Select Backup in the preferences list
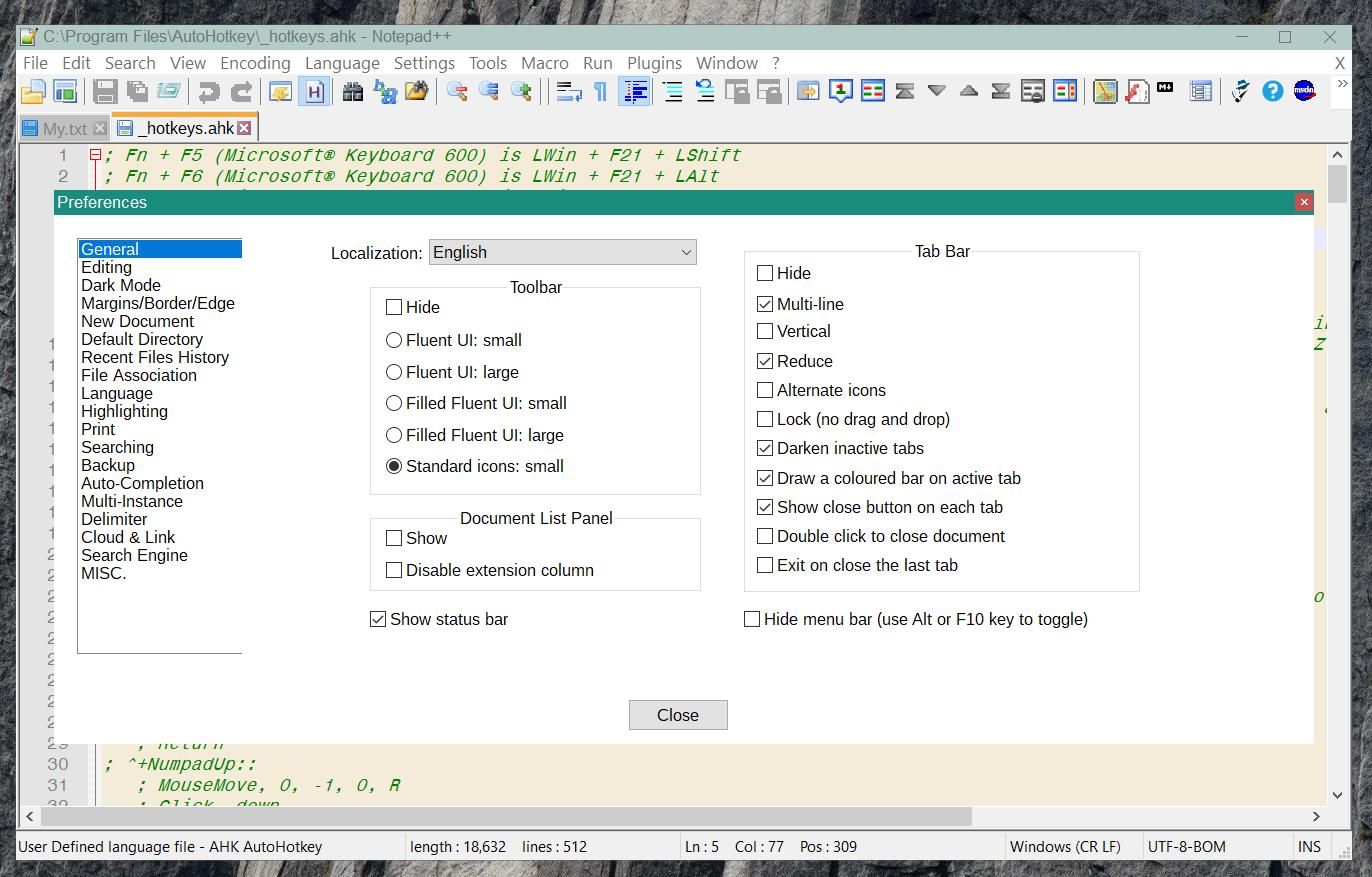1372x877 pixels. [108, 465]
